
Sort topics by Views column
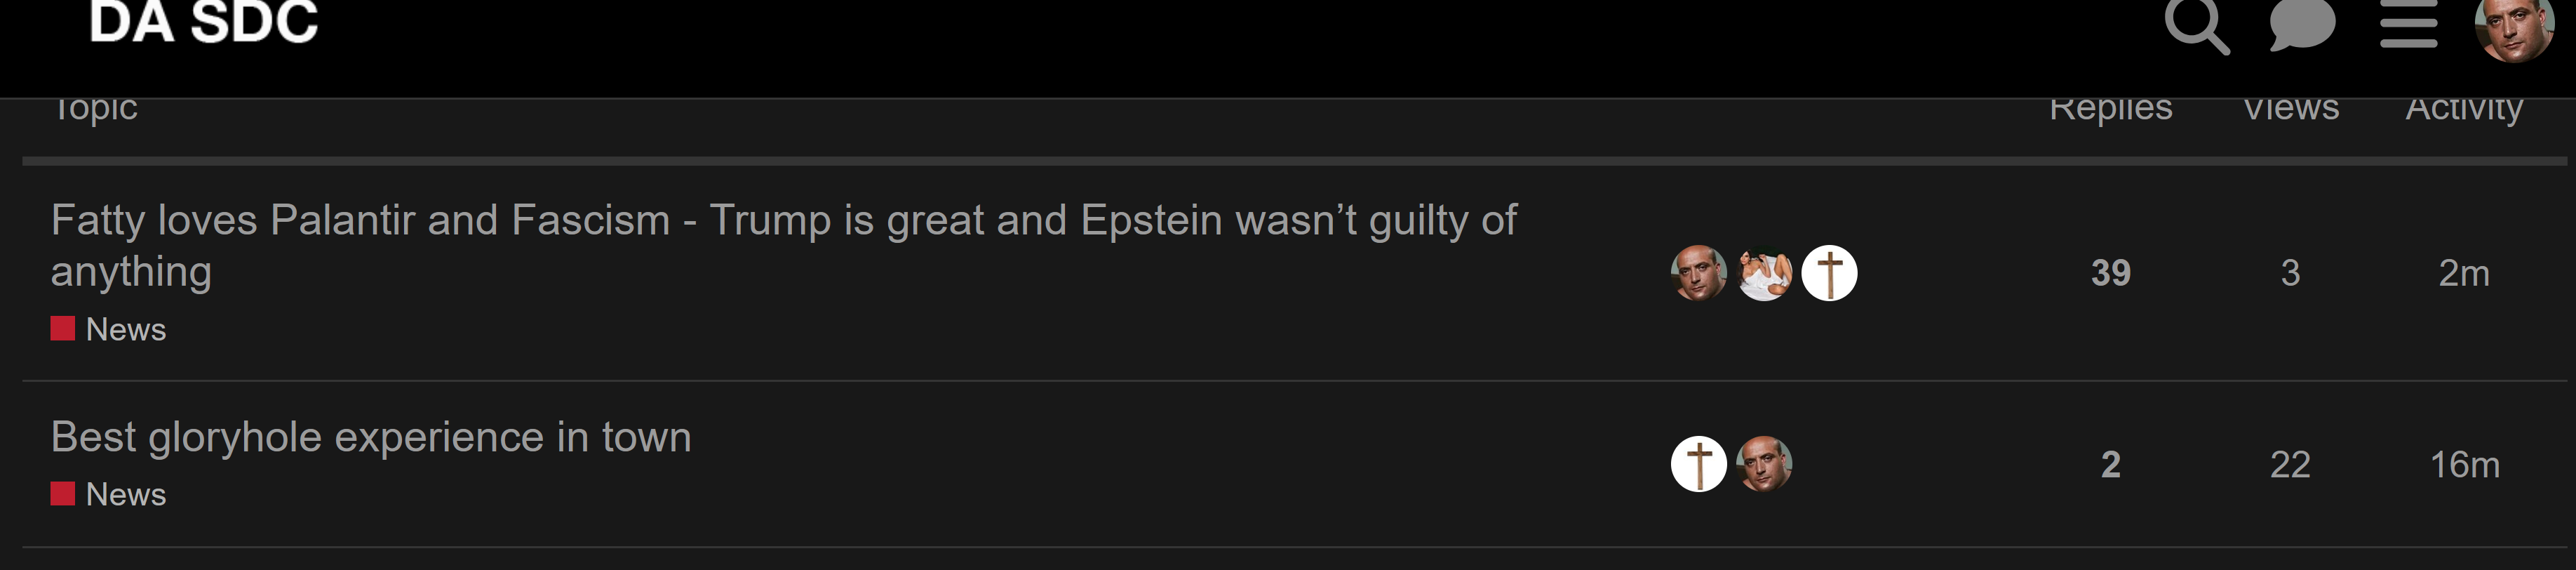coord(2290,108)
